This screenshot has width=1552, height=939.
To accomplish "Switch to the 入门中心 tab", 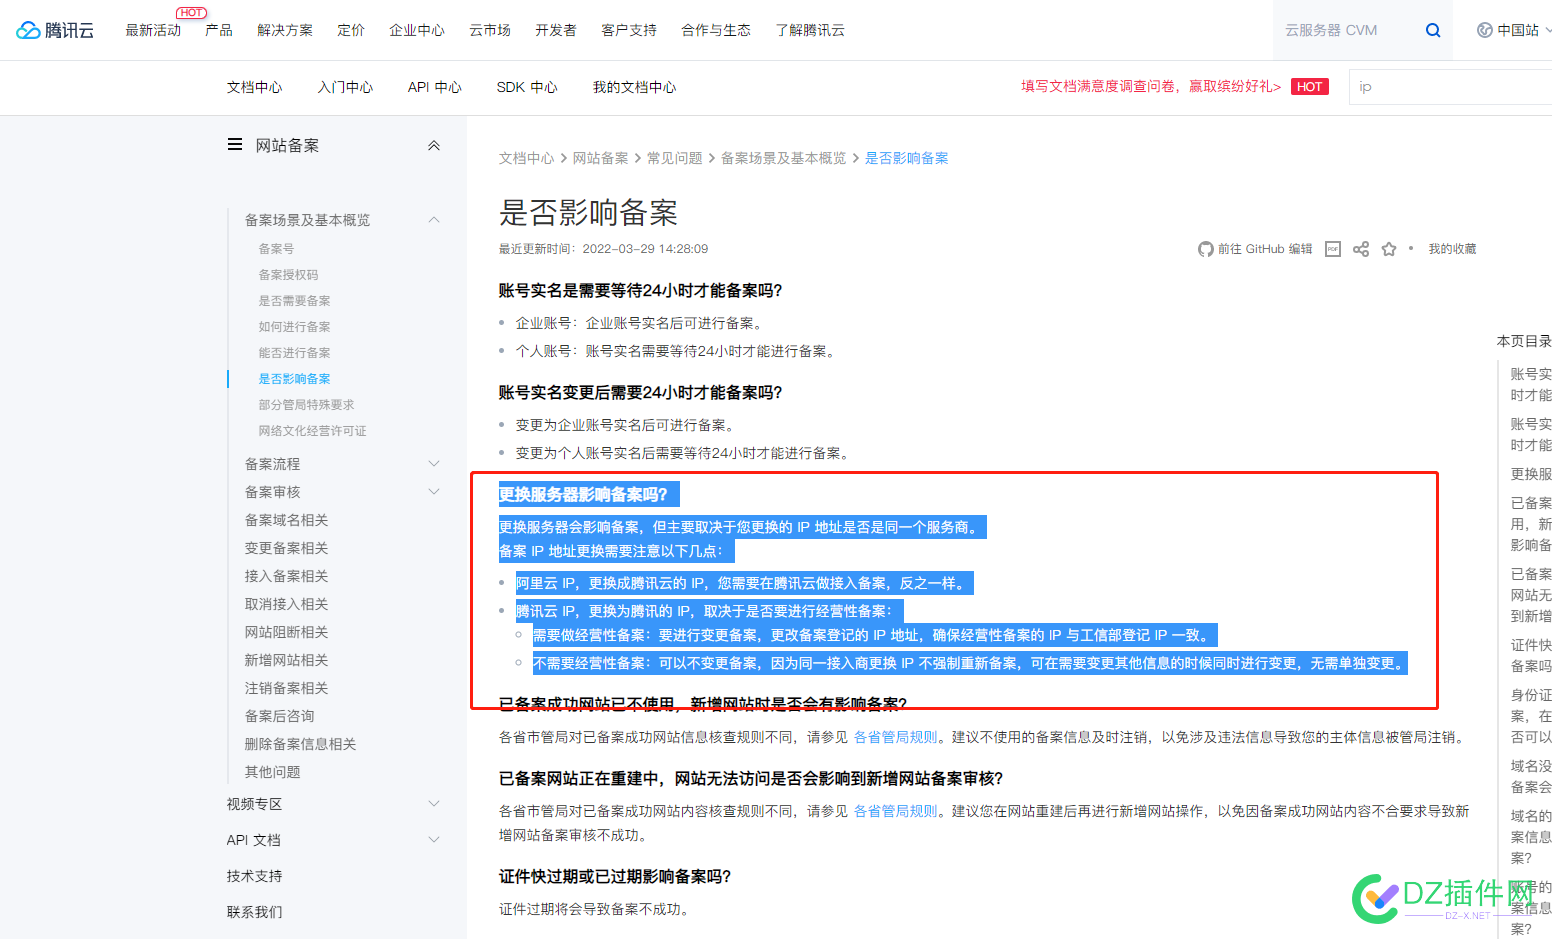I will pos(346,87).
